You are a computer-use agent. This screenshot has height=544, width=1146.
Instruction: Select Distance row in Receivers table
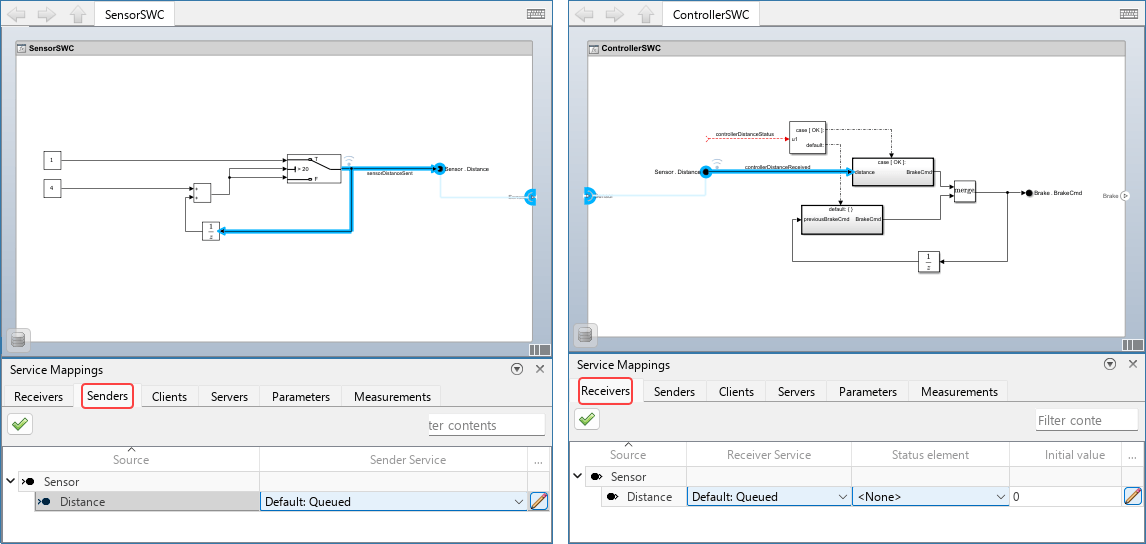click(x=643, y=496)
